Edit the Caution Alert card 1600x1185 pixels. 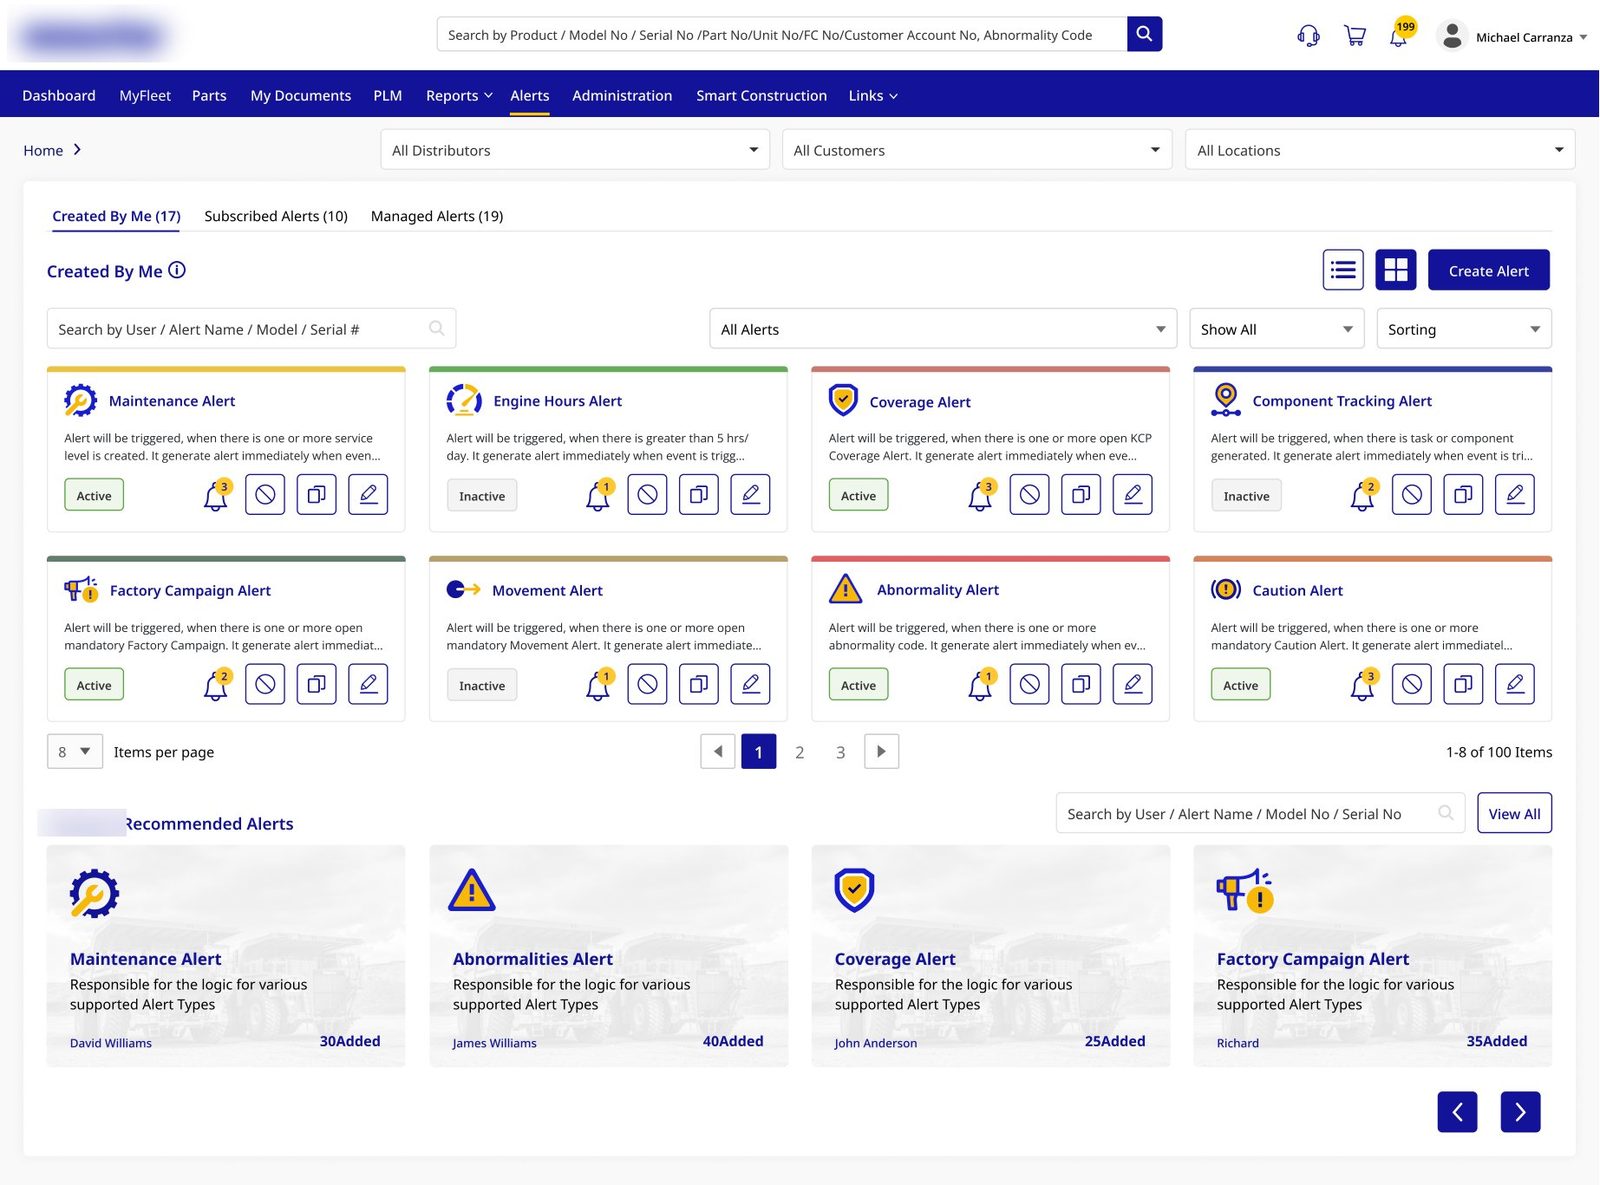tap(1514, 684)
